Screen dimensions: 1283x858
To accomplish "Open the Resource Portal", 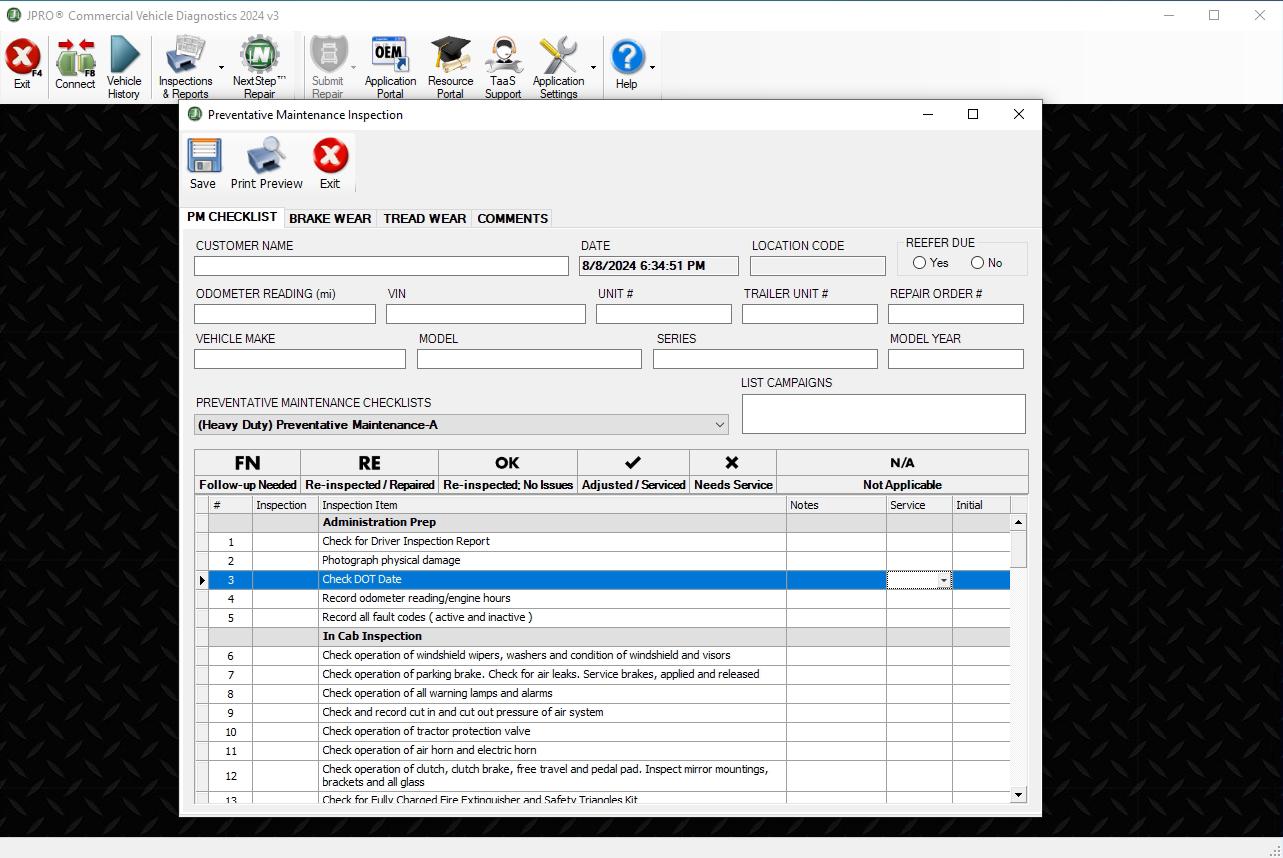I will 449,63.
